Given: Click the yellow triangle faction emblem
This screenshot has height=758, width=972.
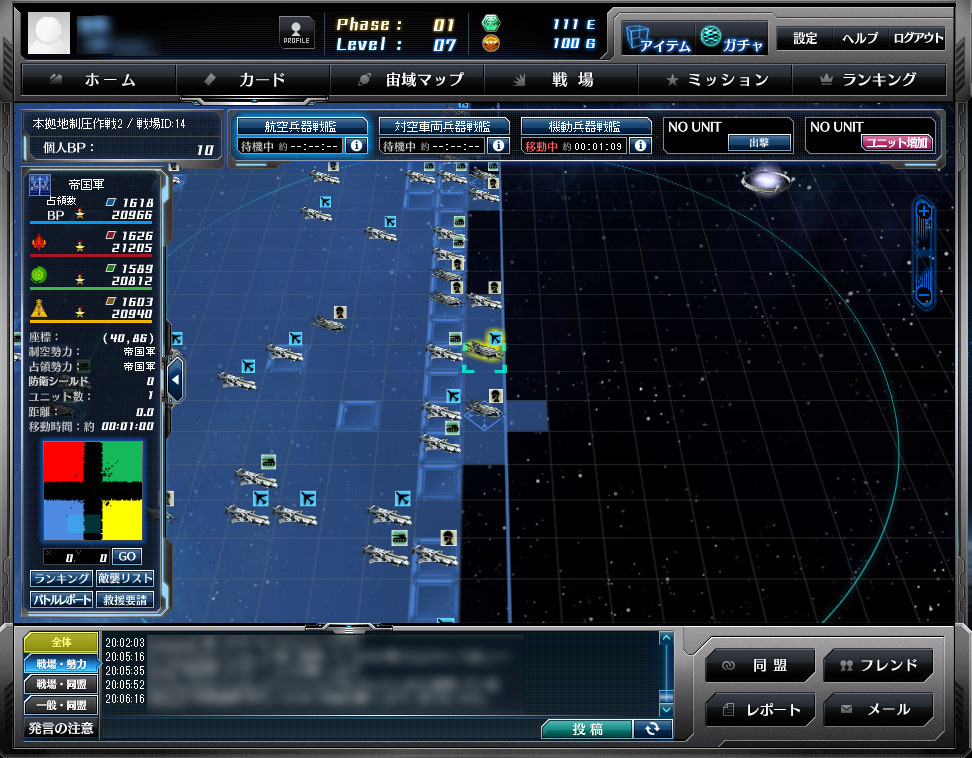Looking at the screenshot, I should tap(38, 308).
